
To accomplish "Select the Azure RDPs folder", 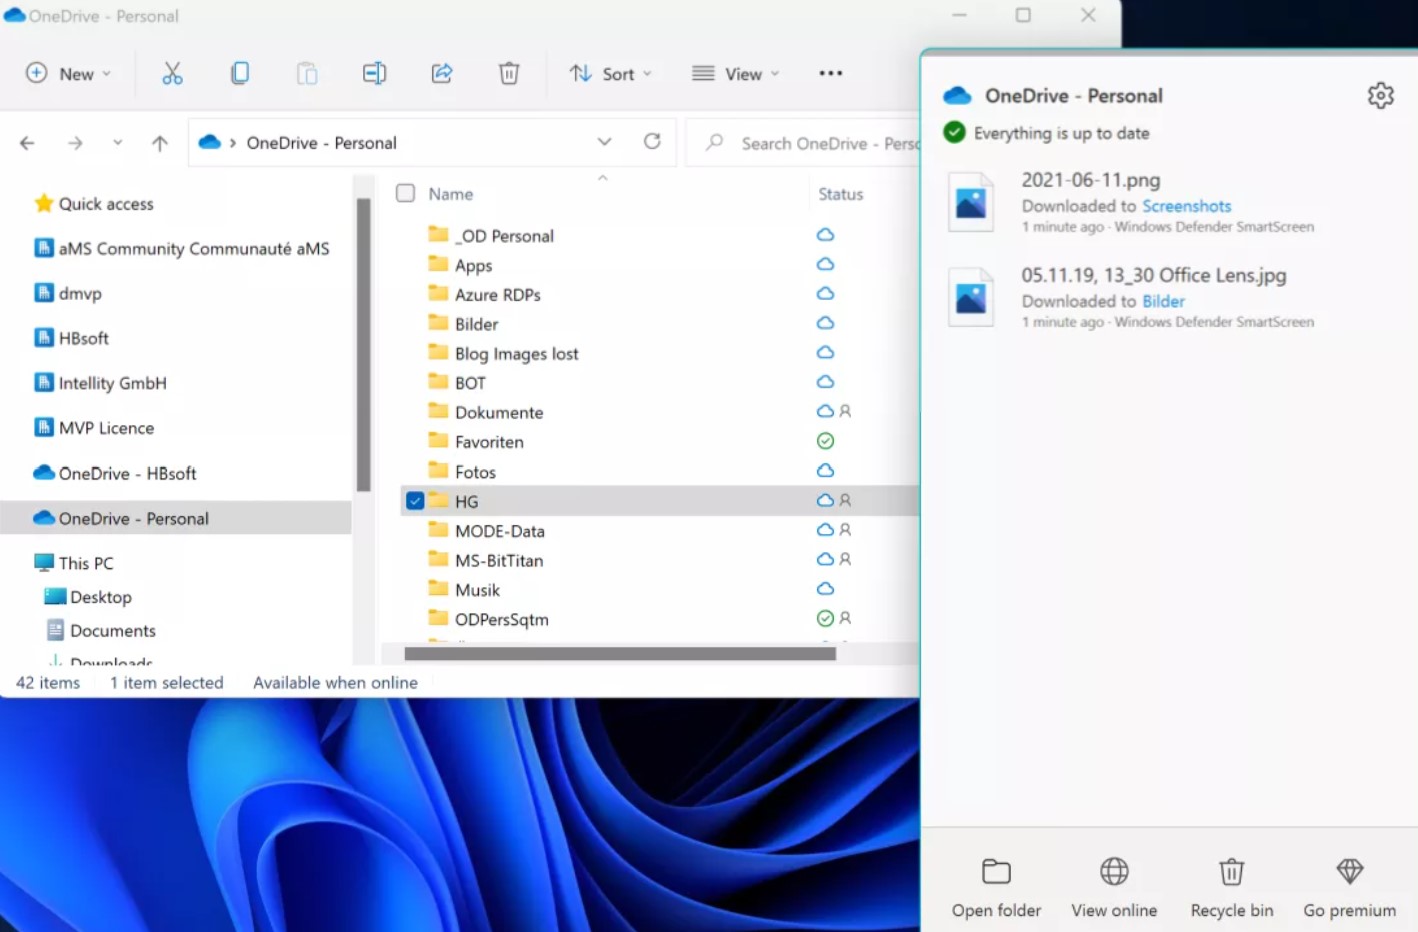I will click(x=497, y=294).
